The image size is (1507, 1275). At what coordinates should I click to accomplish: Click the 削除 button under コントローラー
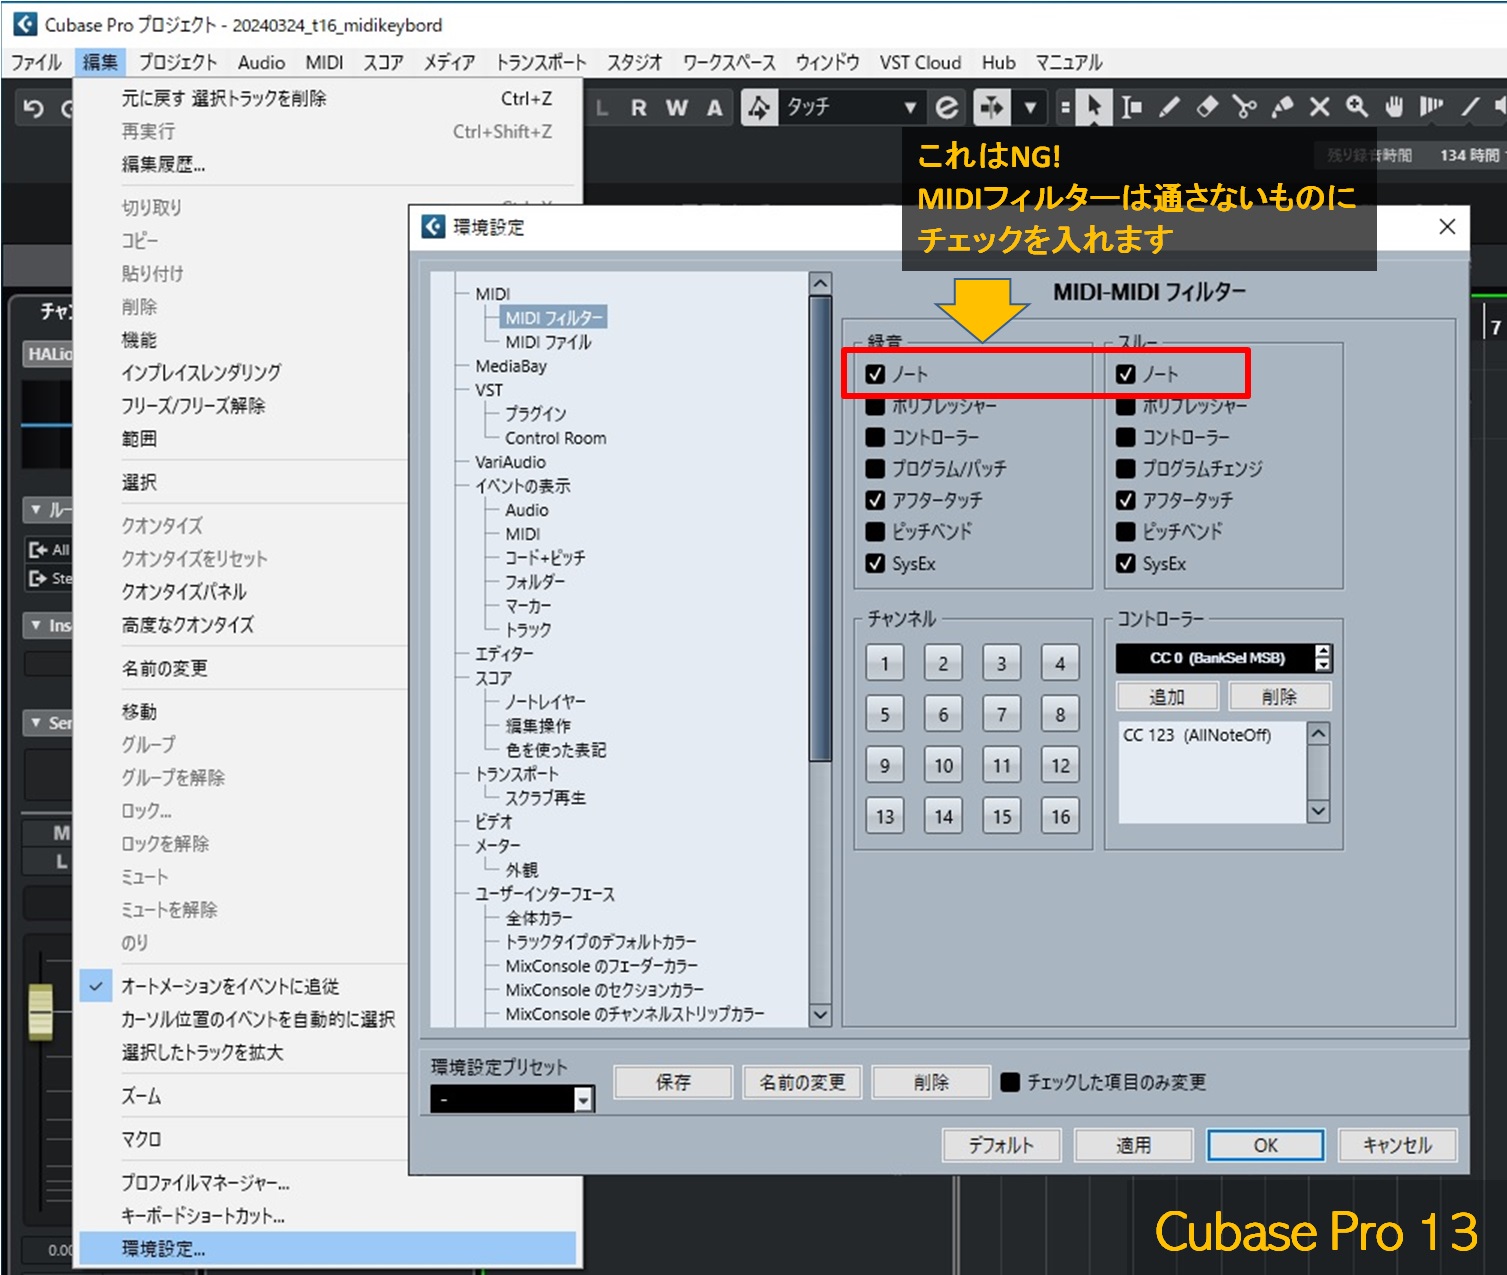click(x=1280, y=697)
